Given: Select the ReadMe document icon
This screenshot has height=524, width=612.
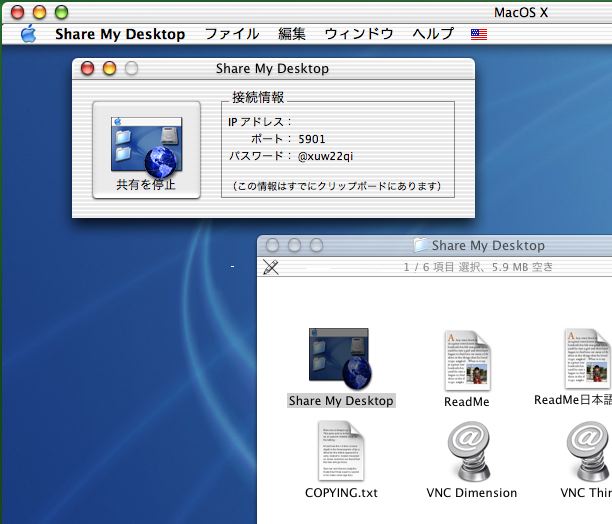Looking at the screenshot, I should [x=468, y=360].
